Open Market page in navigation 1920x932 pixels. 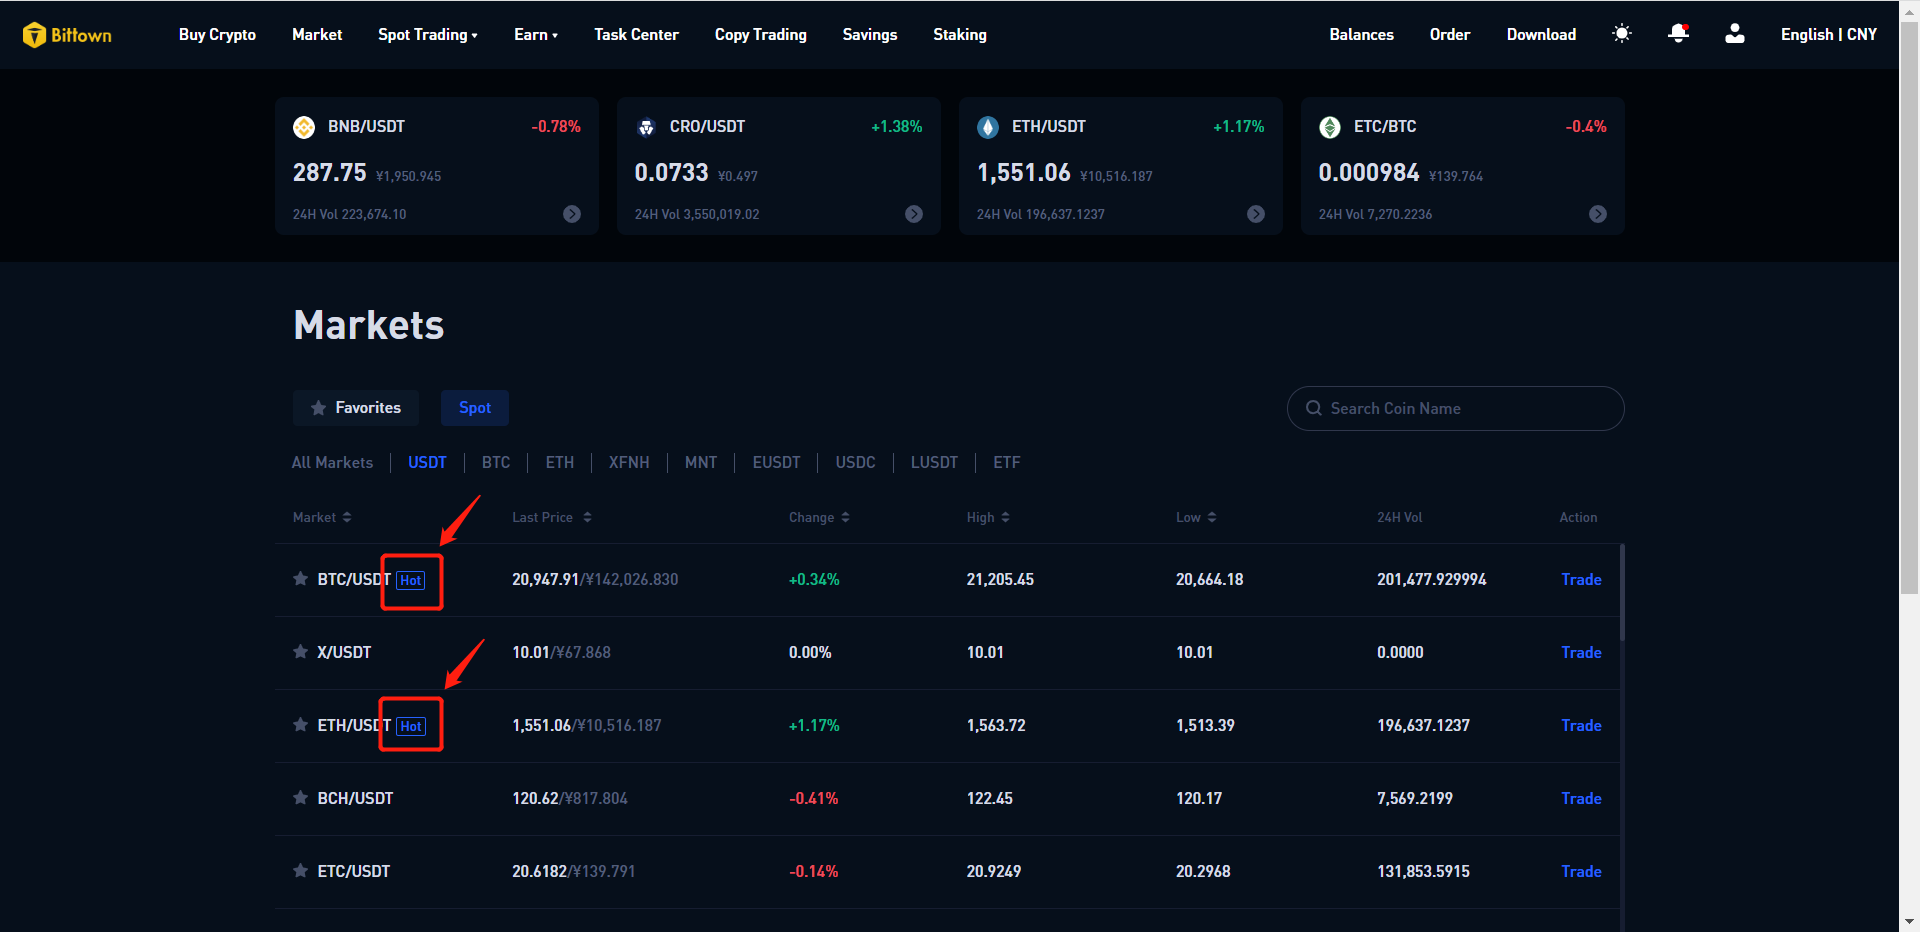pos(317,35)
